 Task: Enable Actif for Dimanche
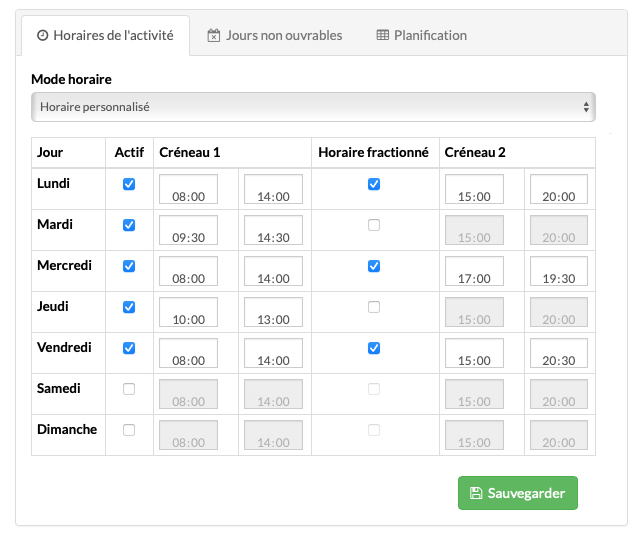pyautogui.click(x=129, y=430)
